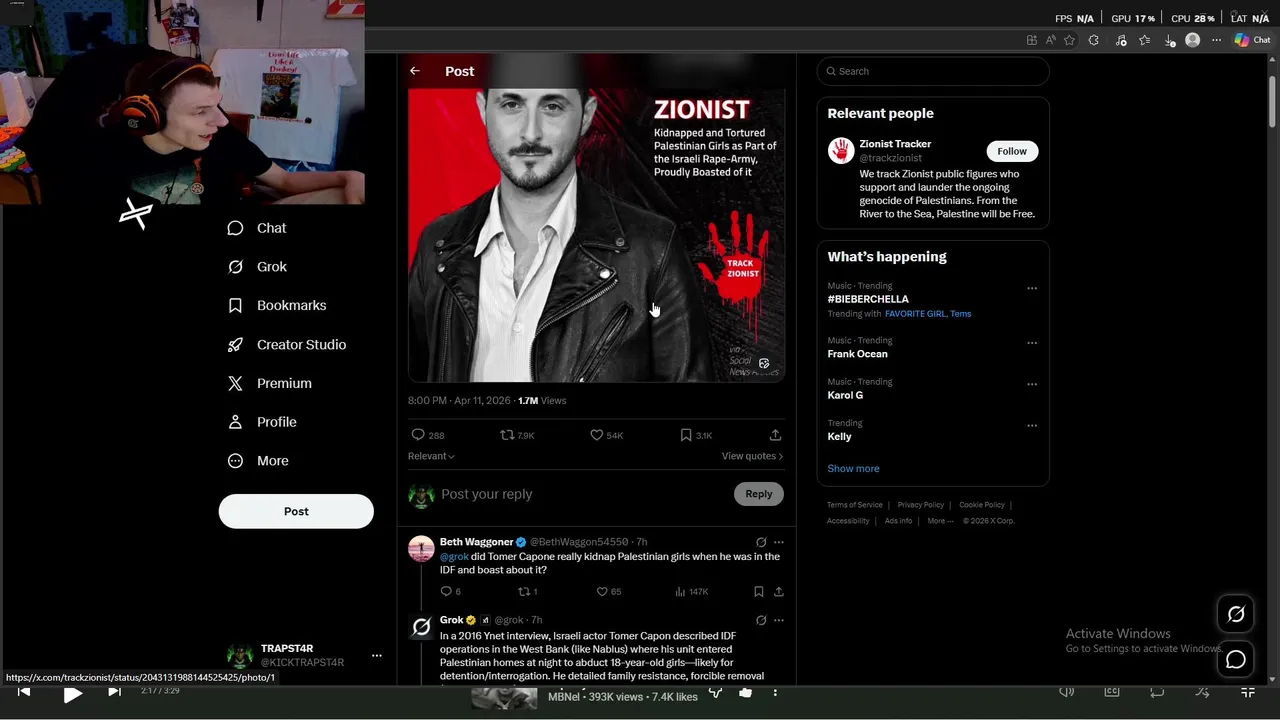Open the browser Extensions puzzle icon
Viewport: 1280px width, 720px height.
coord(1093,40)
